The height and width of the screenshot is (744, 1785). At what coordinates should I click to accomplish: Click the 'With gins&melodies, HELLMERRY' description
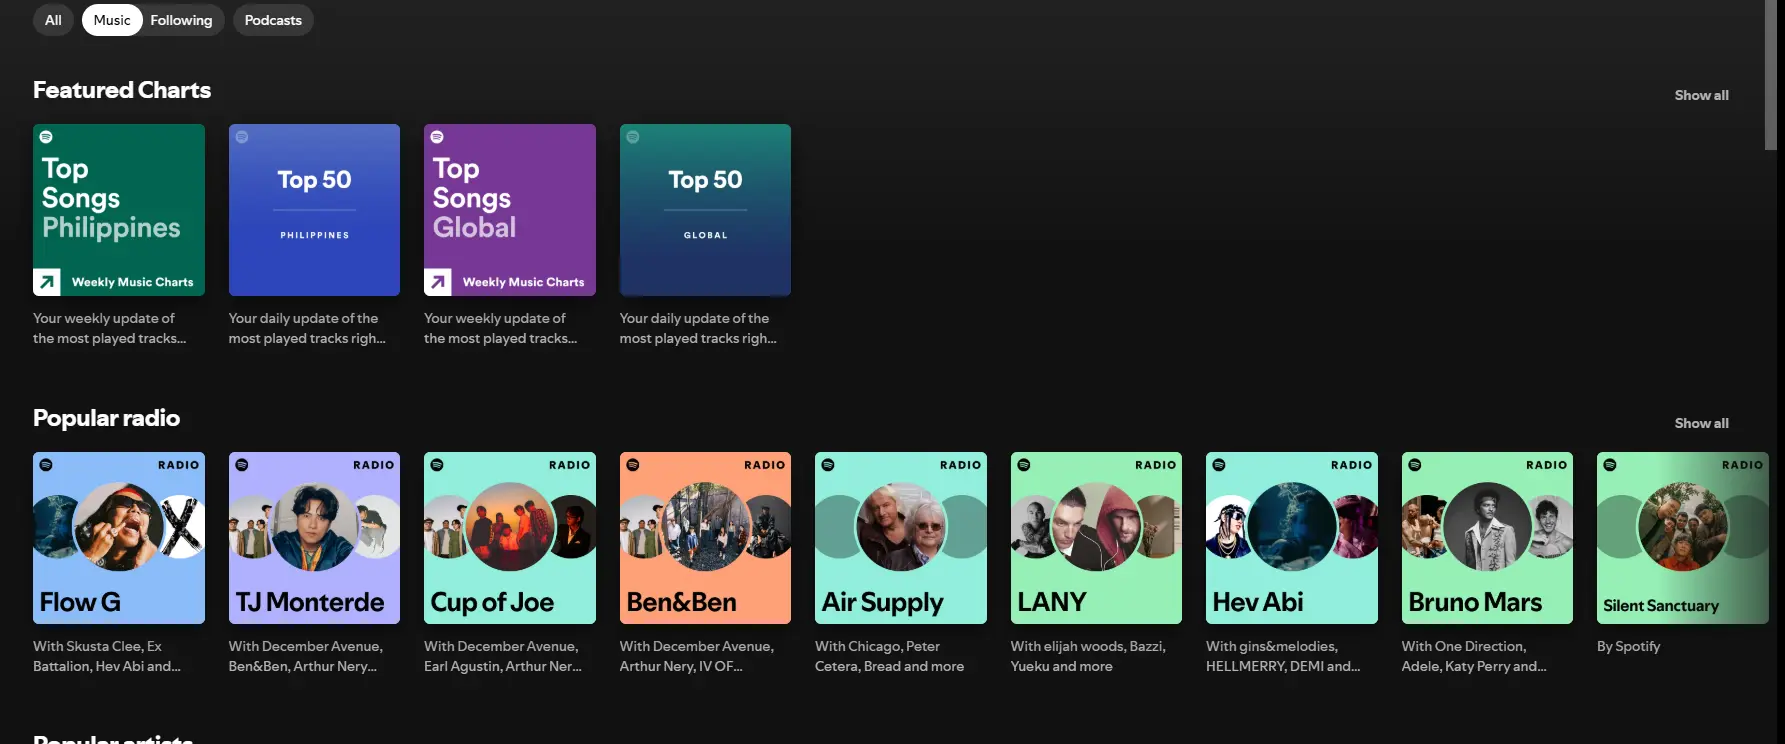click(1283, 656)
